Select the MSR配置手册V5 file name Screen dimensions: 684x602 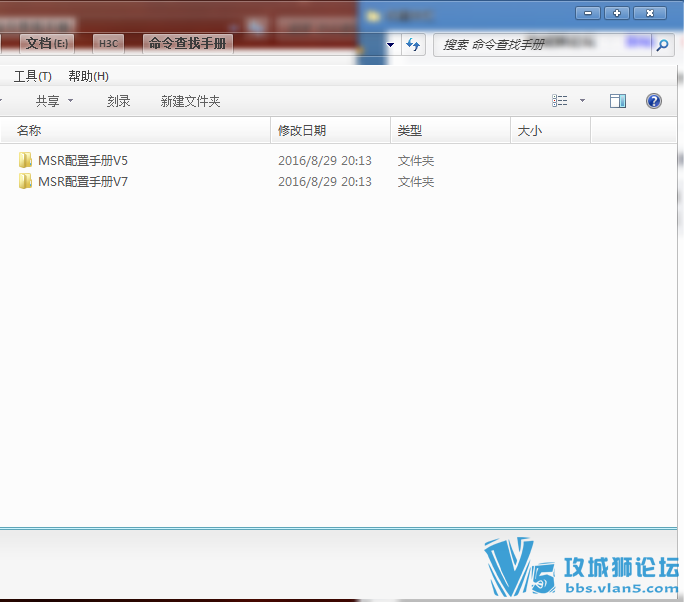83,161
